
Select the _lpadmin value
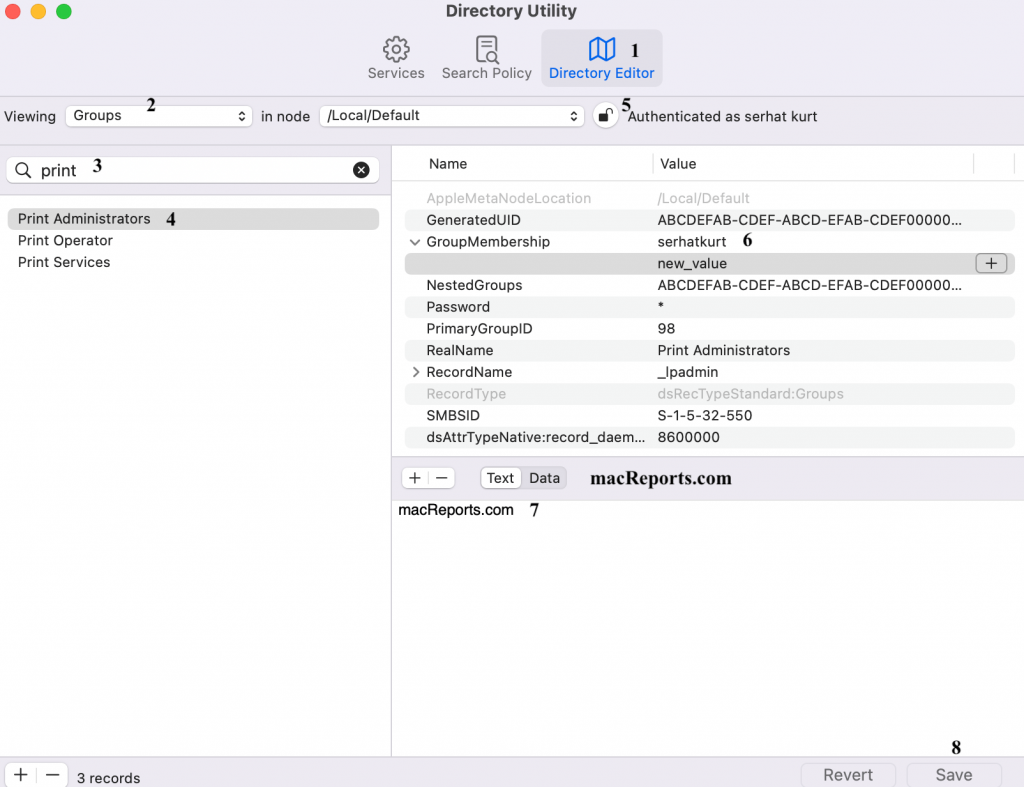point(688,372)
